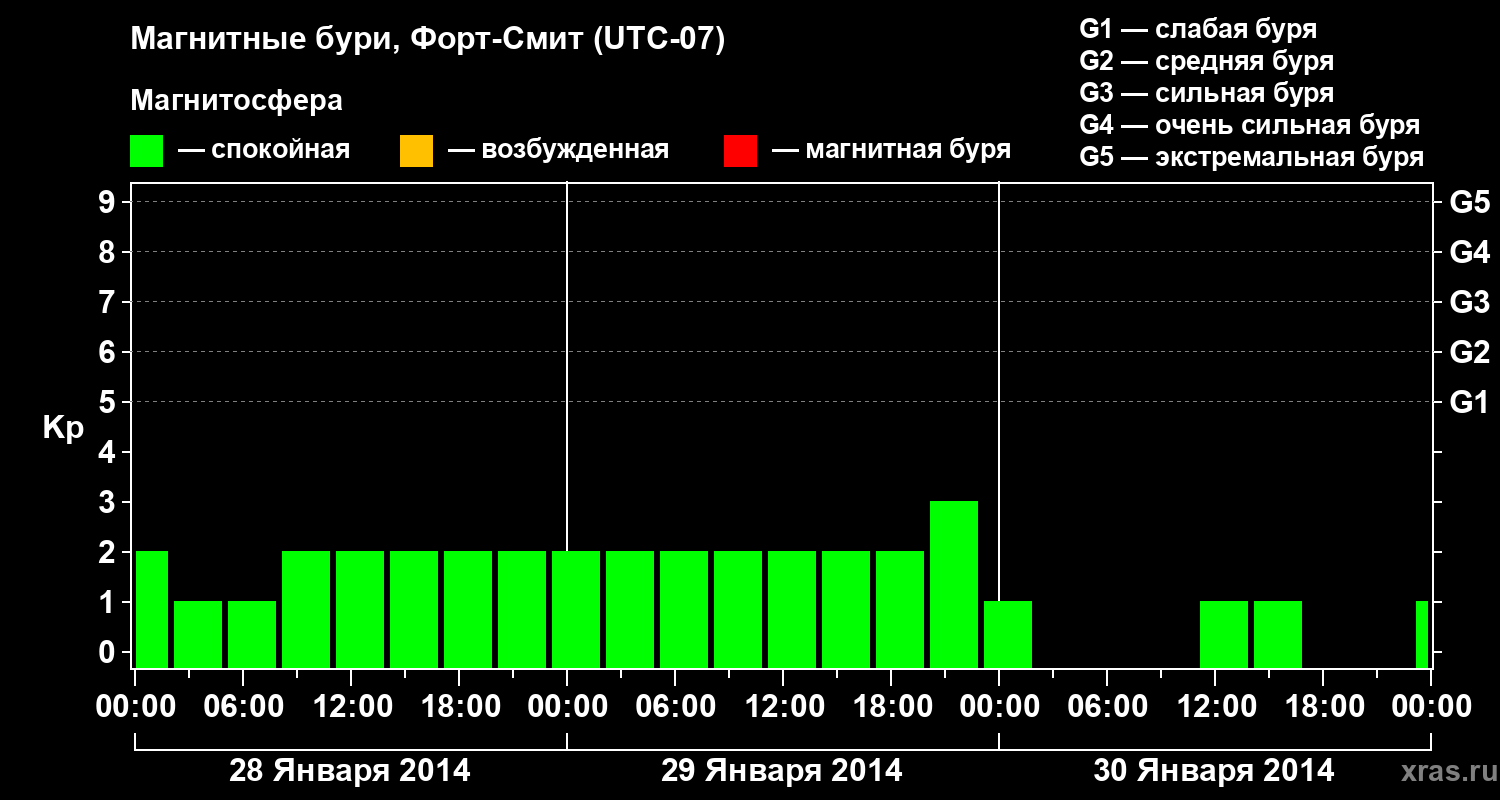This screenshot has height=800, width=1500.
Task: Click the Kp 2 bar just left of the Kp 3 bar
Action: [900, 609]
